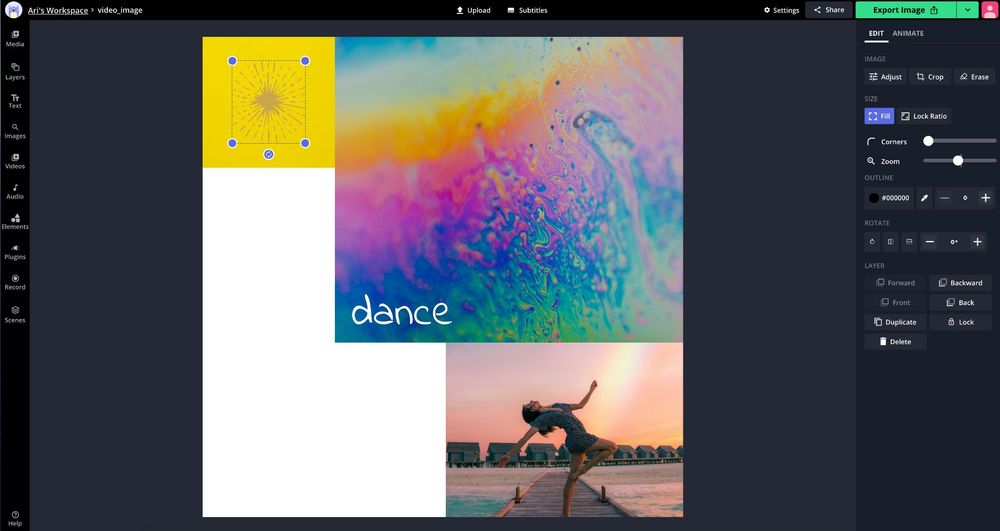1000x531 pixels.
Task: Switch to the Animate tab
Action: (908, 33)
